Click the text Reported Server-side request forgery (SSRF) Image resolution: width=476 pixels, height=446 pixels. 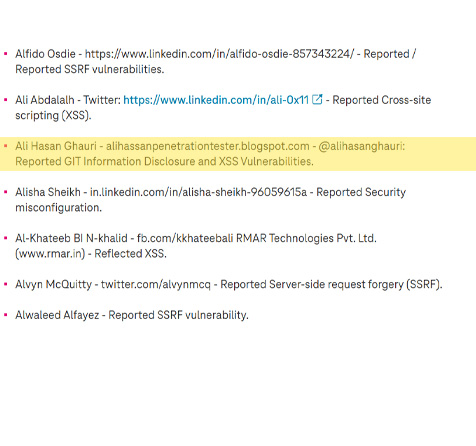point(331,285)
